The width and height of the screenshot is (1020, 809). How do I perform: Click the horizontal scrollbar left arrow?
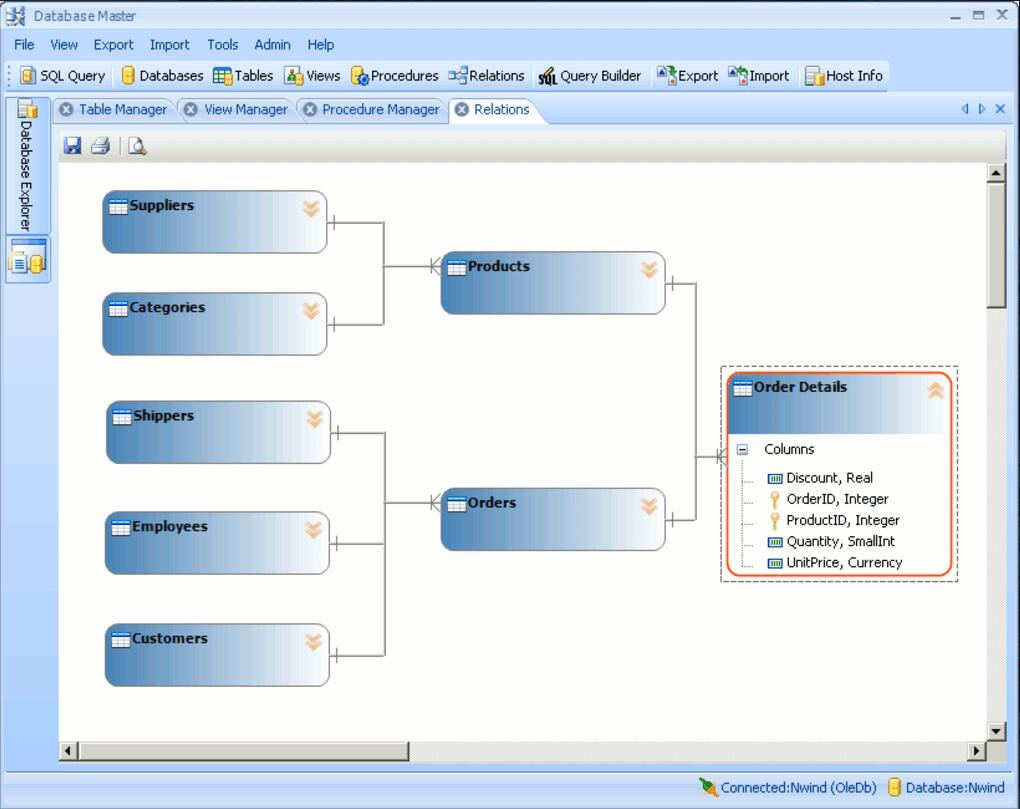[x=68, y=751]
